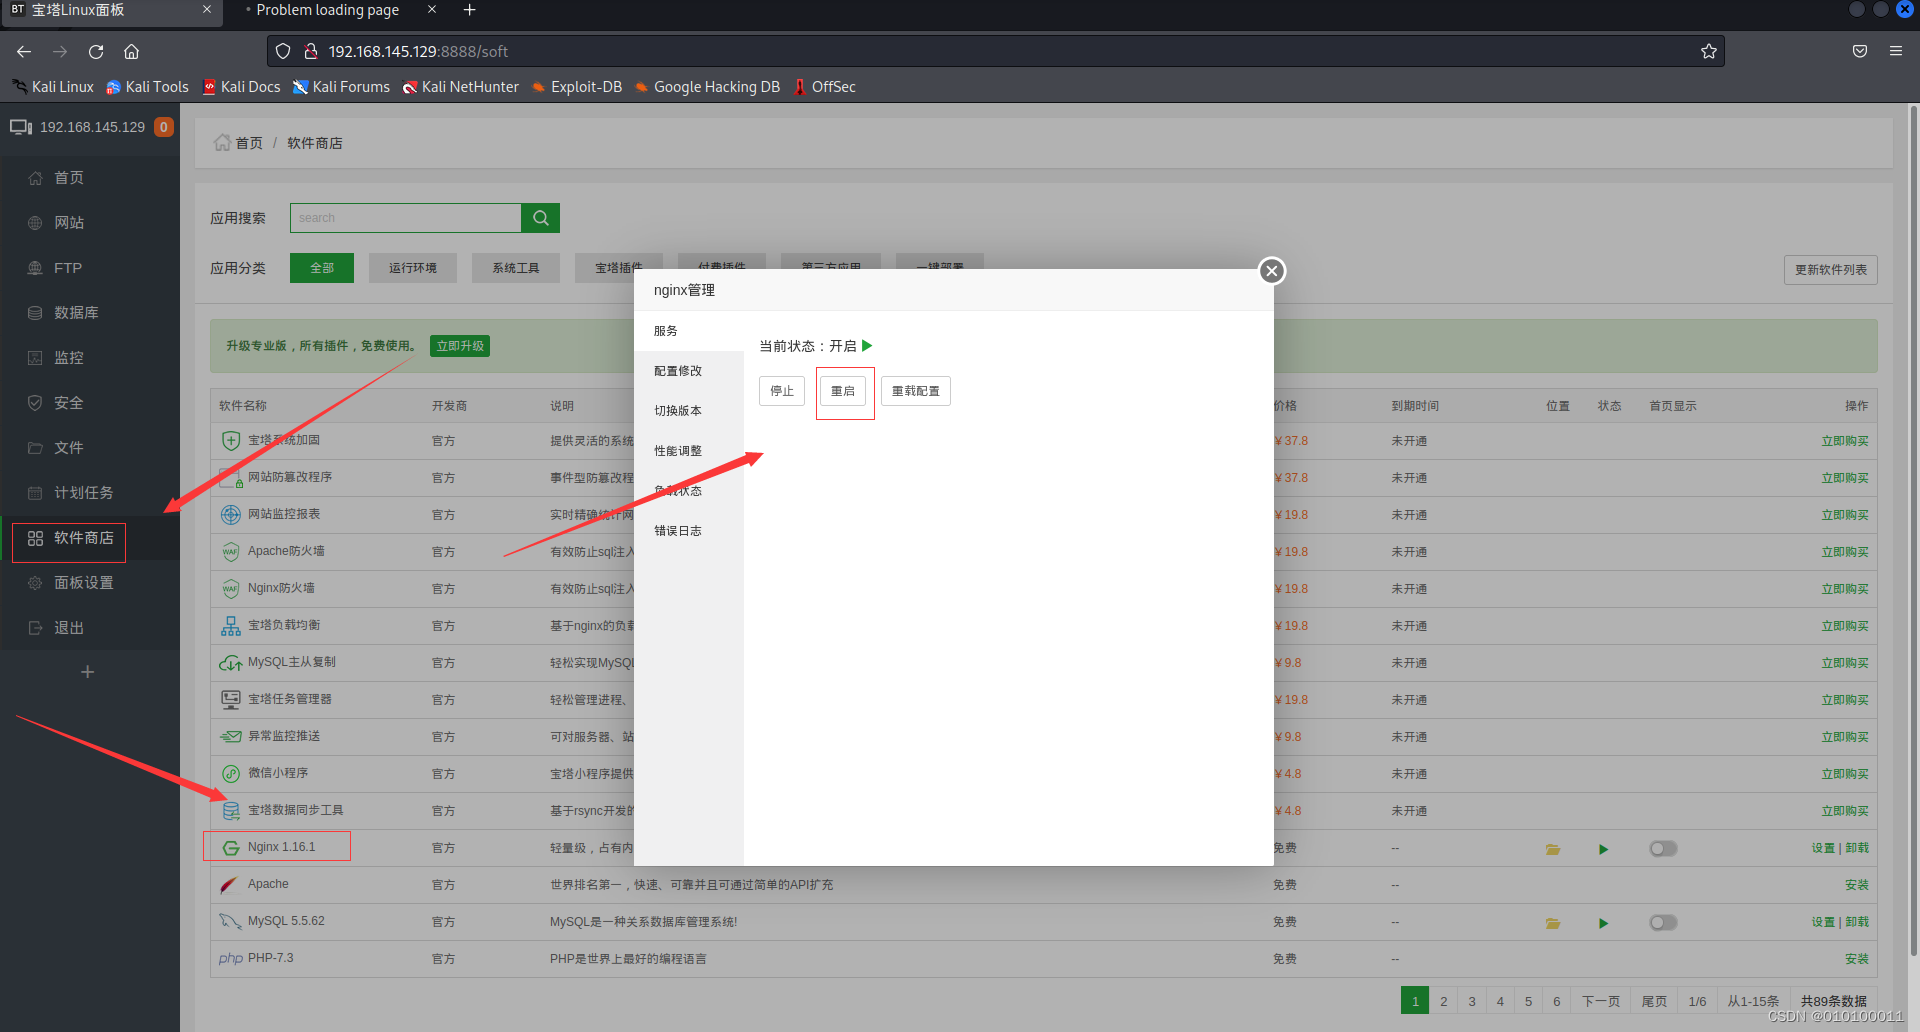The width and height of the screenshot is (1920, 1032).
Task: Click 设置 in the MySQL row
Action: (1823, 922)
